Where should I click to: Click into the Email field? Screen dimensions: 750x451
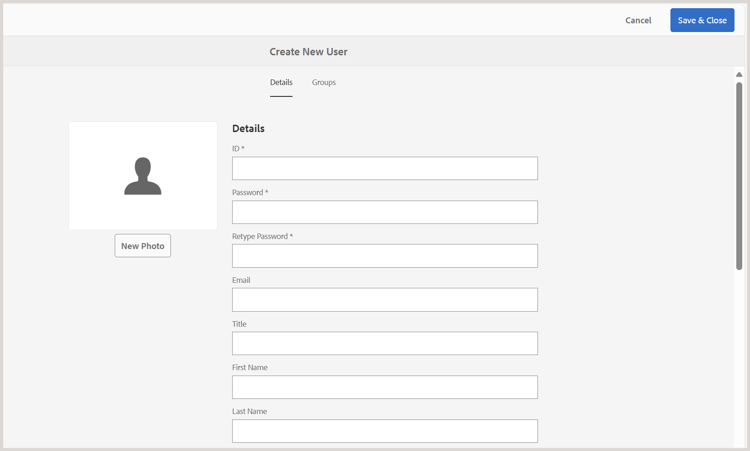coord(385,300)
